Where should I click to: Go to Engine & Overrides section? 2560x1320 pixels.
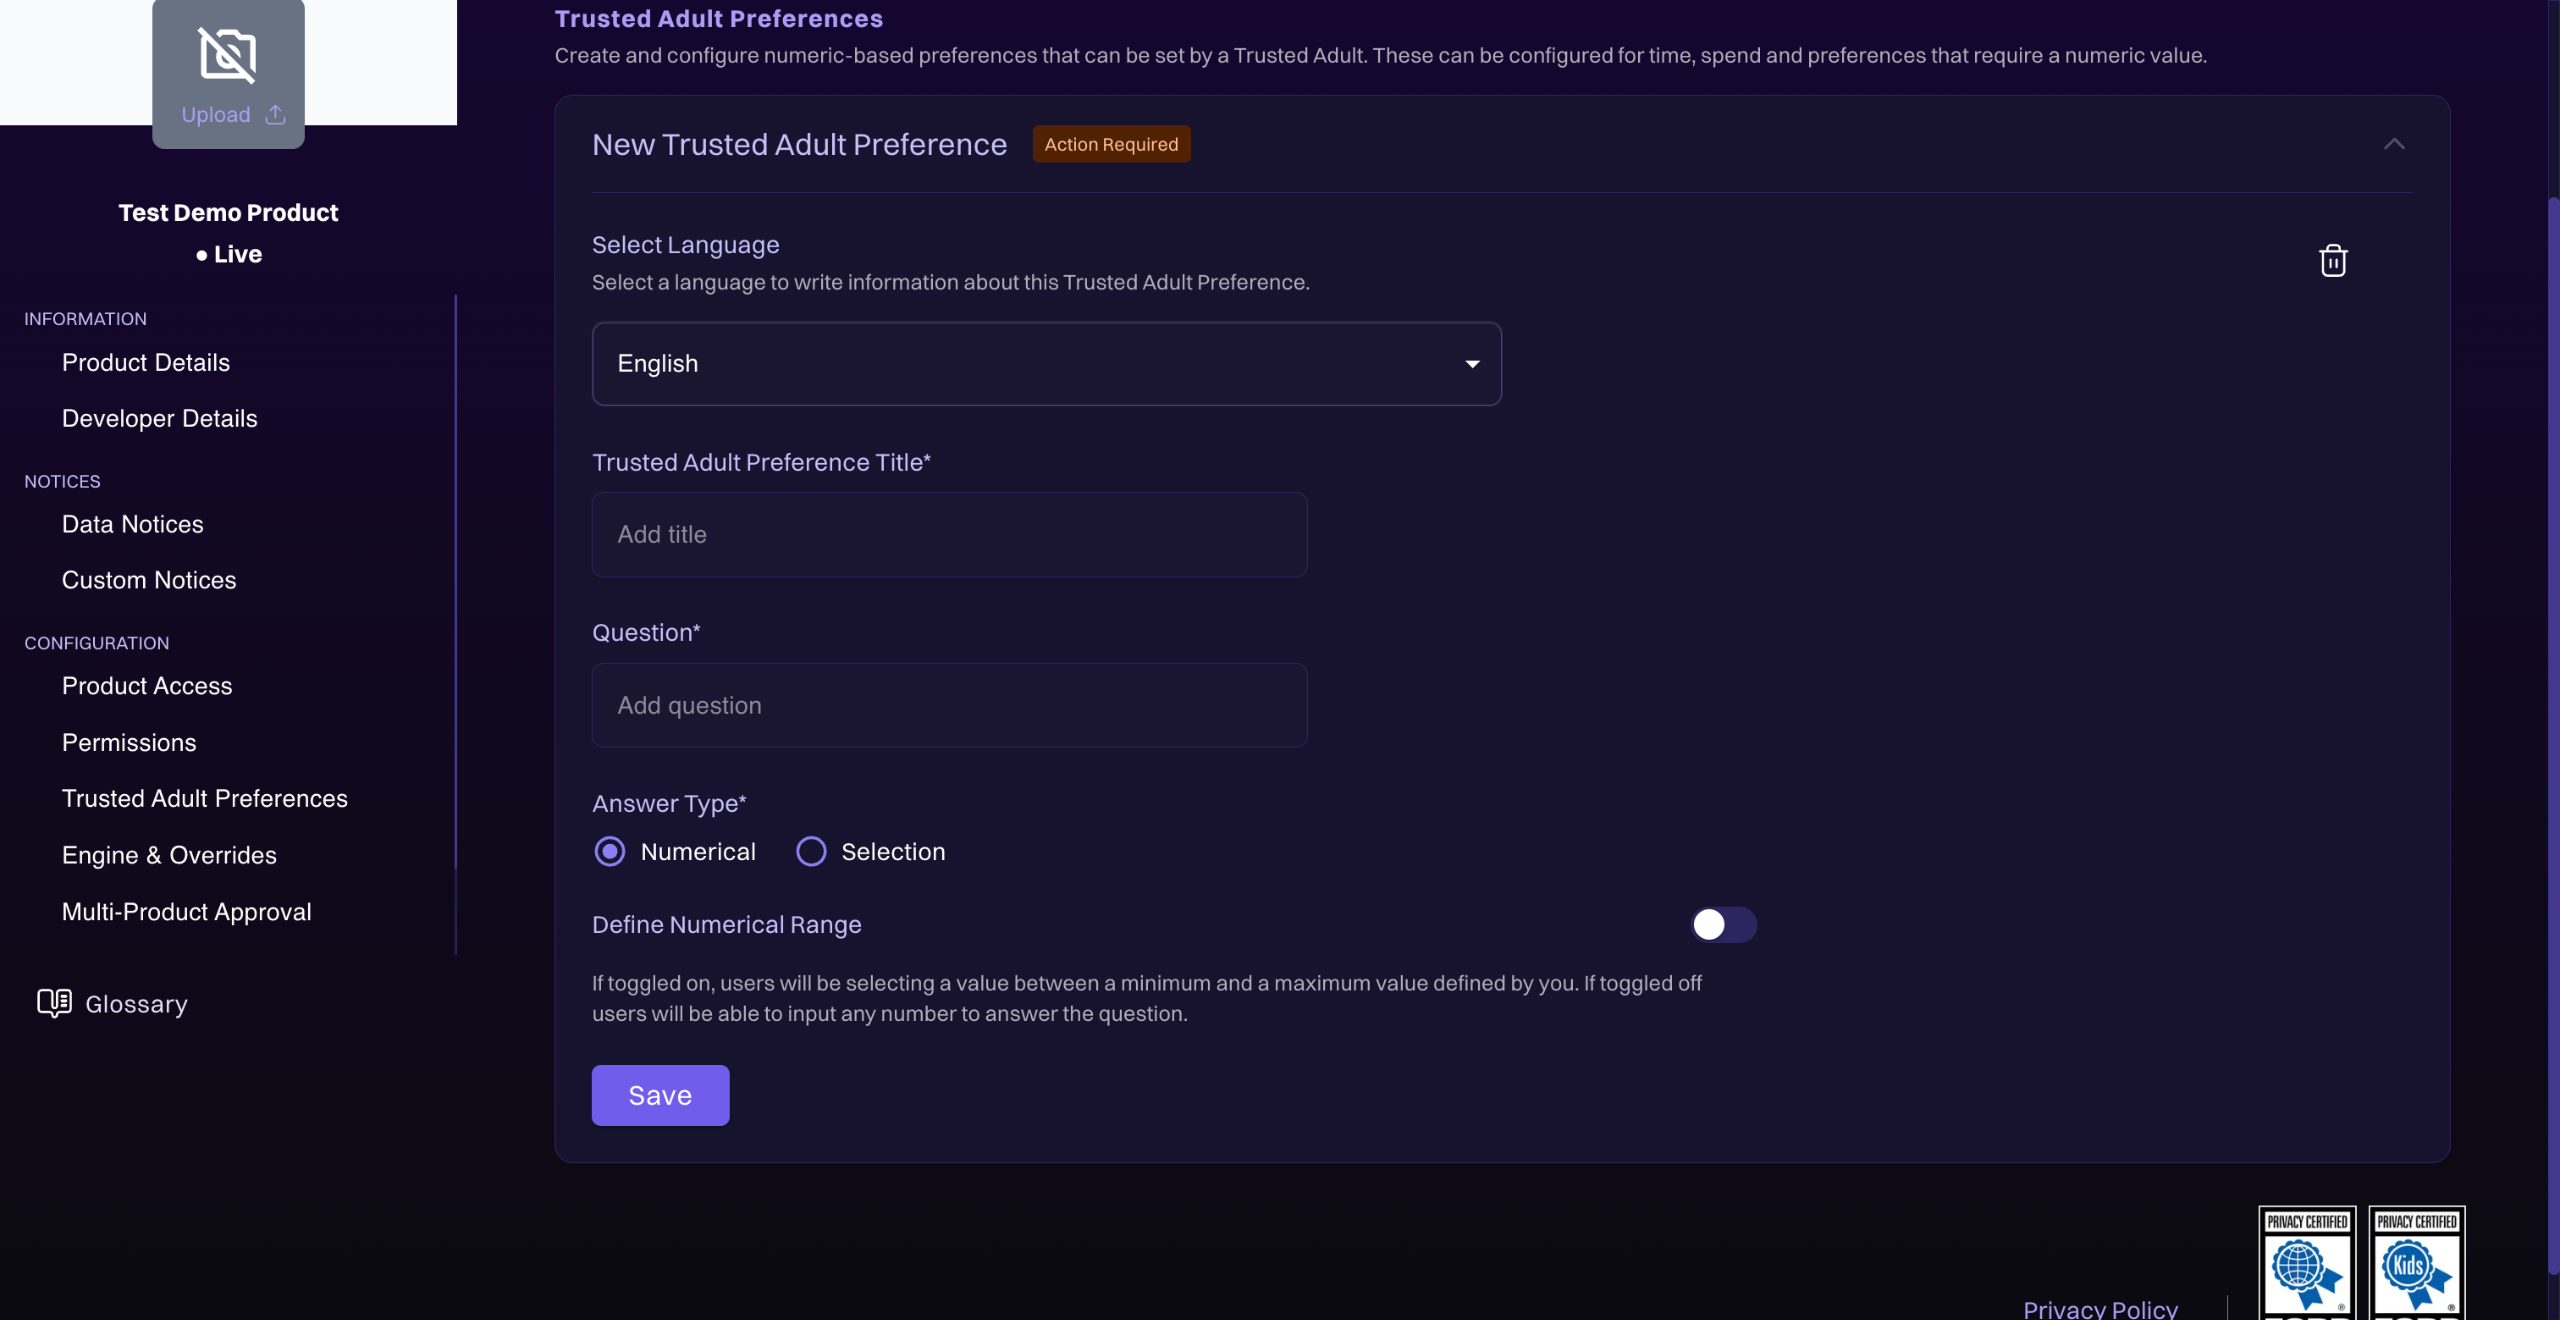169,856
